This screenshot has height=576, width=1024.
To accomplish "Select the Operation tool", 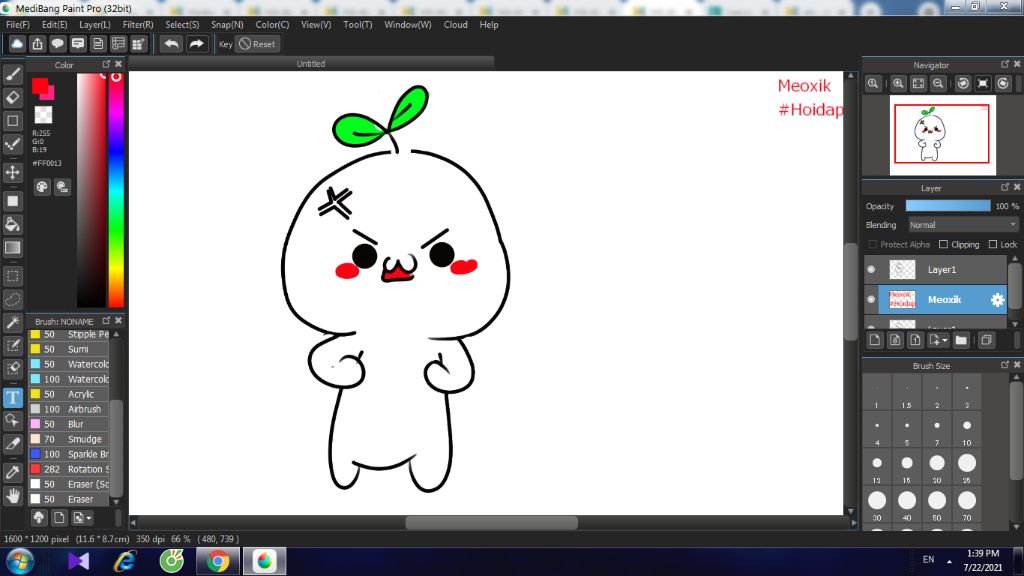I will pyautogui.click(x=12, y=420).
